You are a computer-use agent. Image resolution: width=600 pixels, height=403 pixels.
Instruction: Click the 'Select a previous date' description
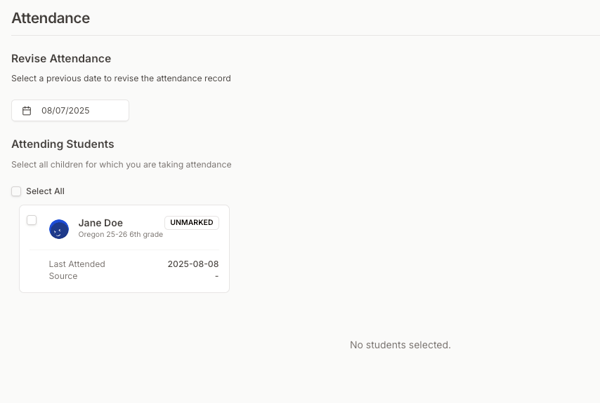click(121, 78)
